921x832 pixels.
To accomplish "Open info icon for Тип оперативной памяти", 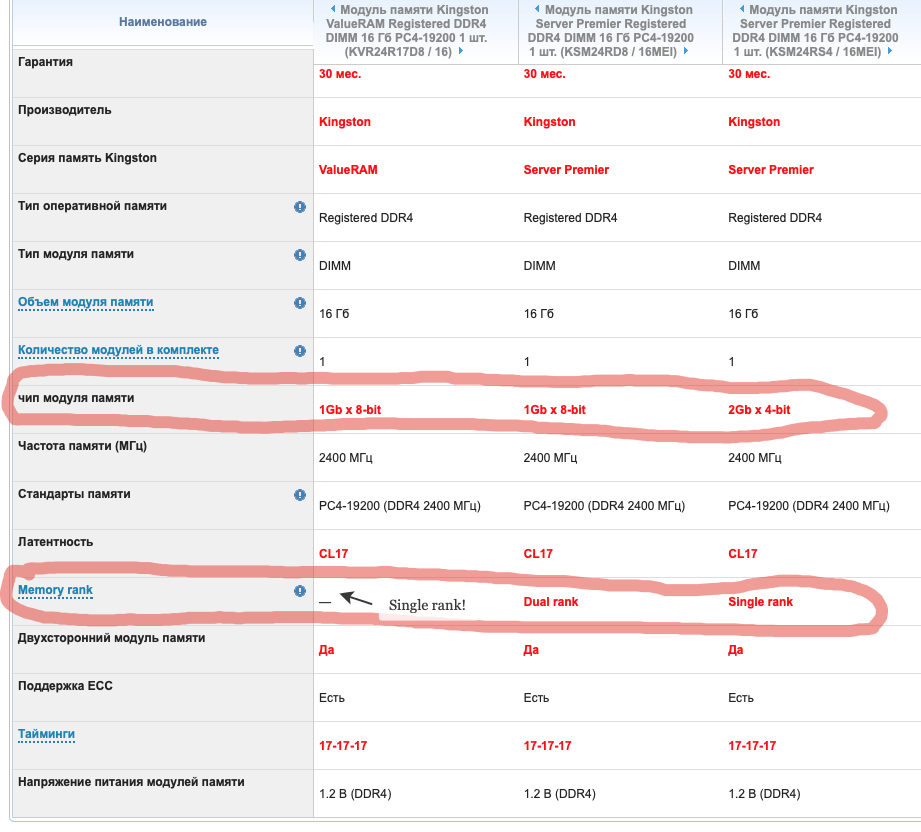I will 300,207.
